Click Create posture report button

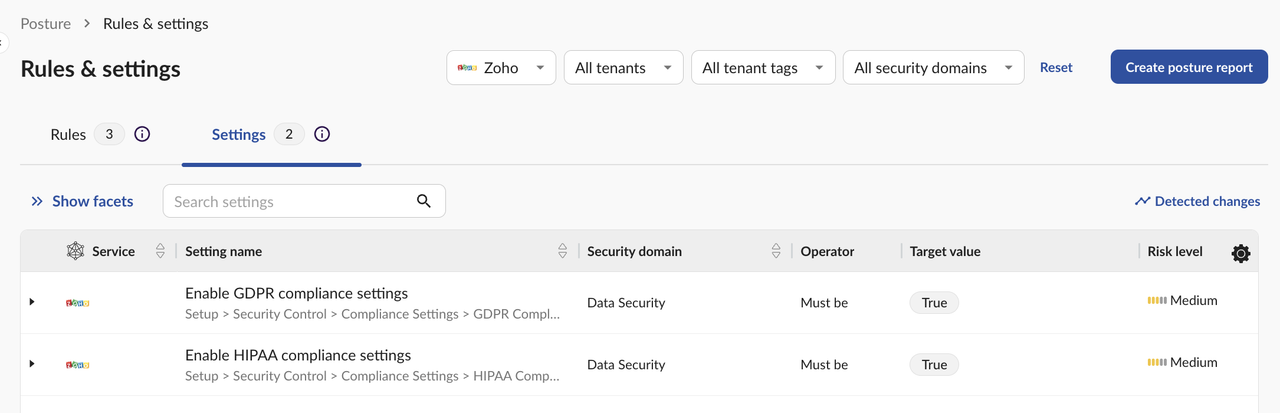point(1189,68)
